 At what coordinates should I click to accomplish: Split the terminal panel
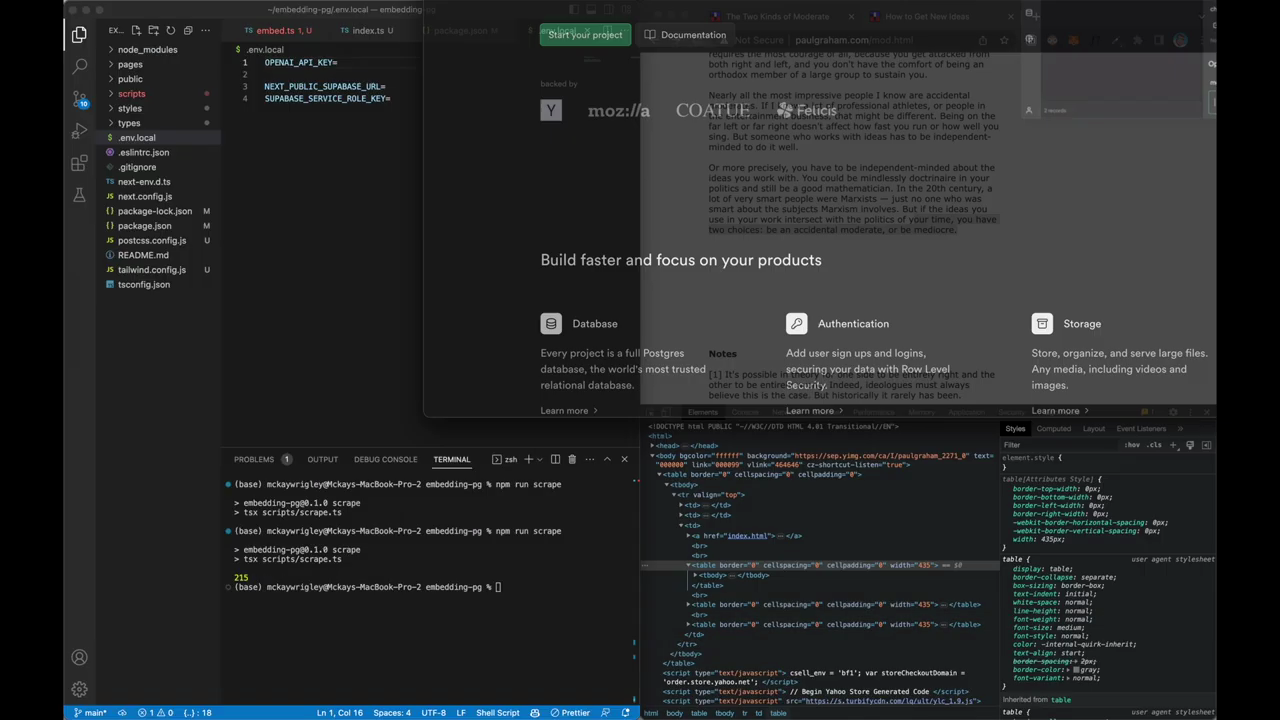555,459
